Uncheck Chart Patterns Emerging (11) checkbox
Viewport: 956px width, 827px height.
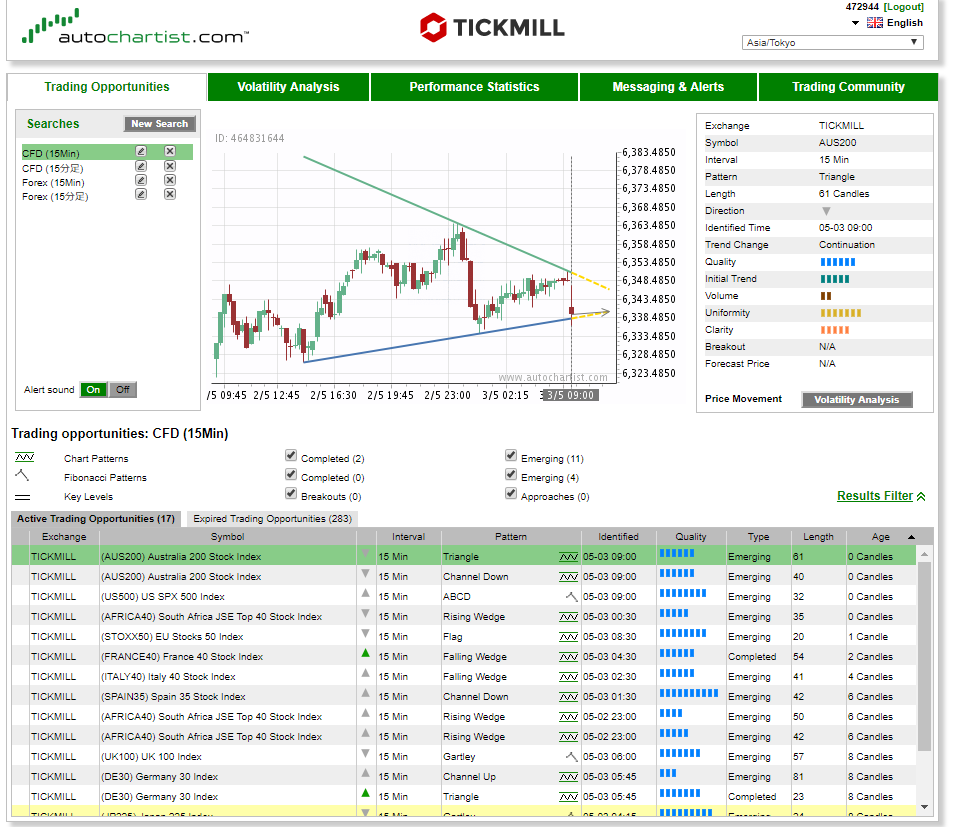point(511,456)
